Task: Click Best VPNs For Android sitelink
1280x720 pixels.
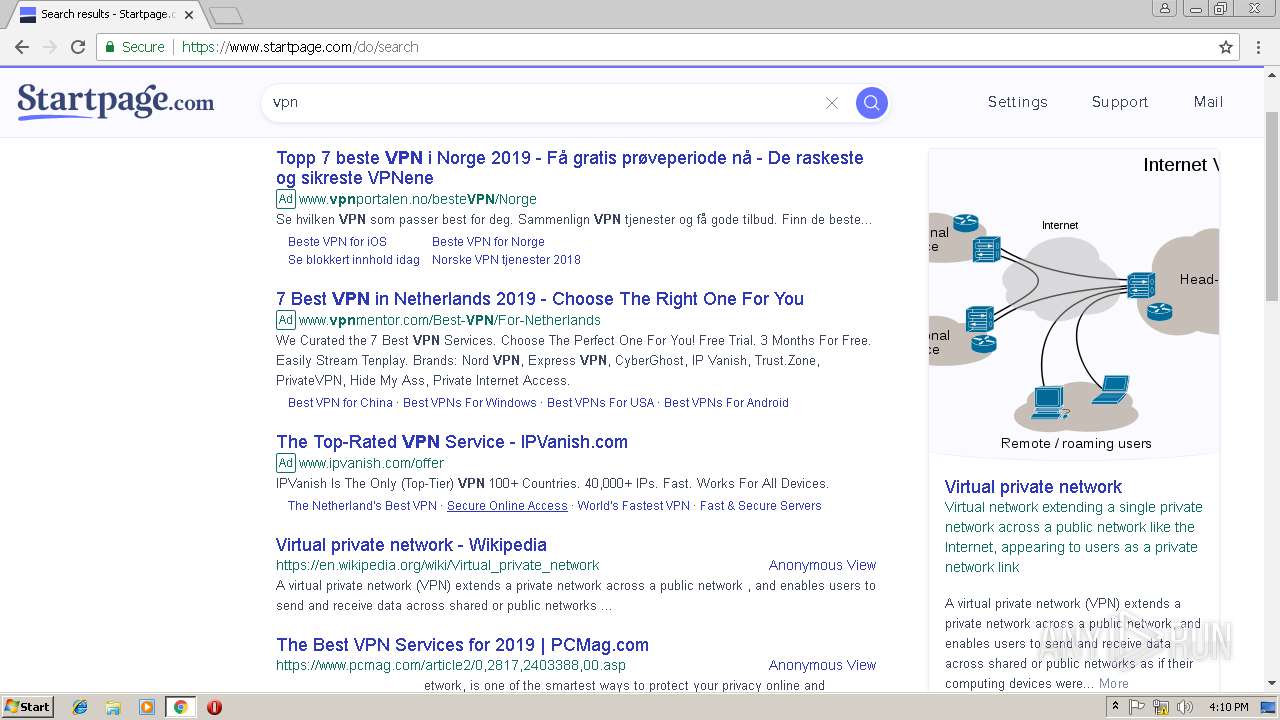Action: [726, 403]
